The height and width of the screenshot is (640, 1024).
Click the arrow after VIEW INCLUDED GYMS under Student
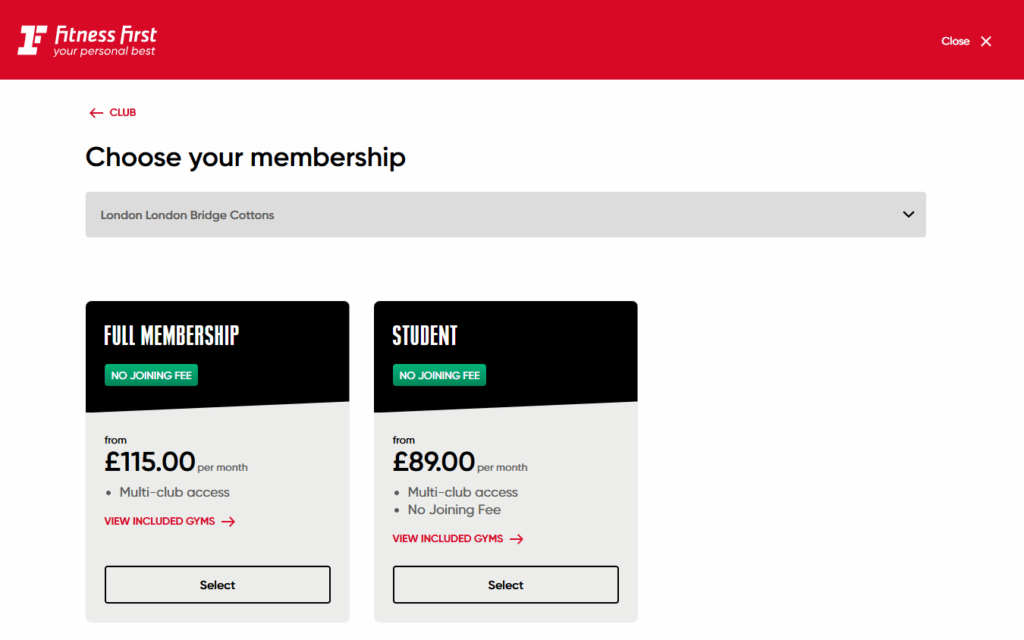(517, 538)
